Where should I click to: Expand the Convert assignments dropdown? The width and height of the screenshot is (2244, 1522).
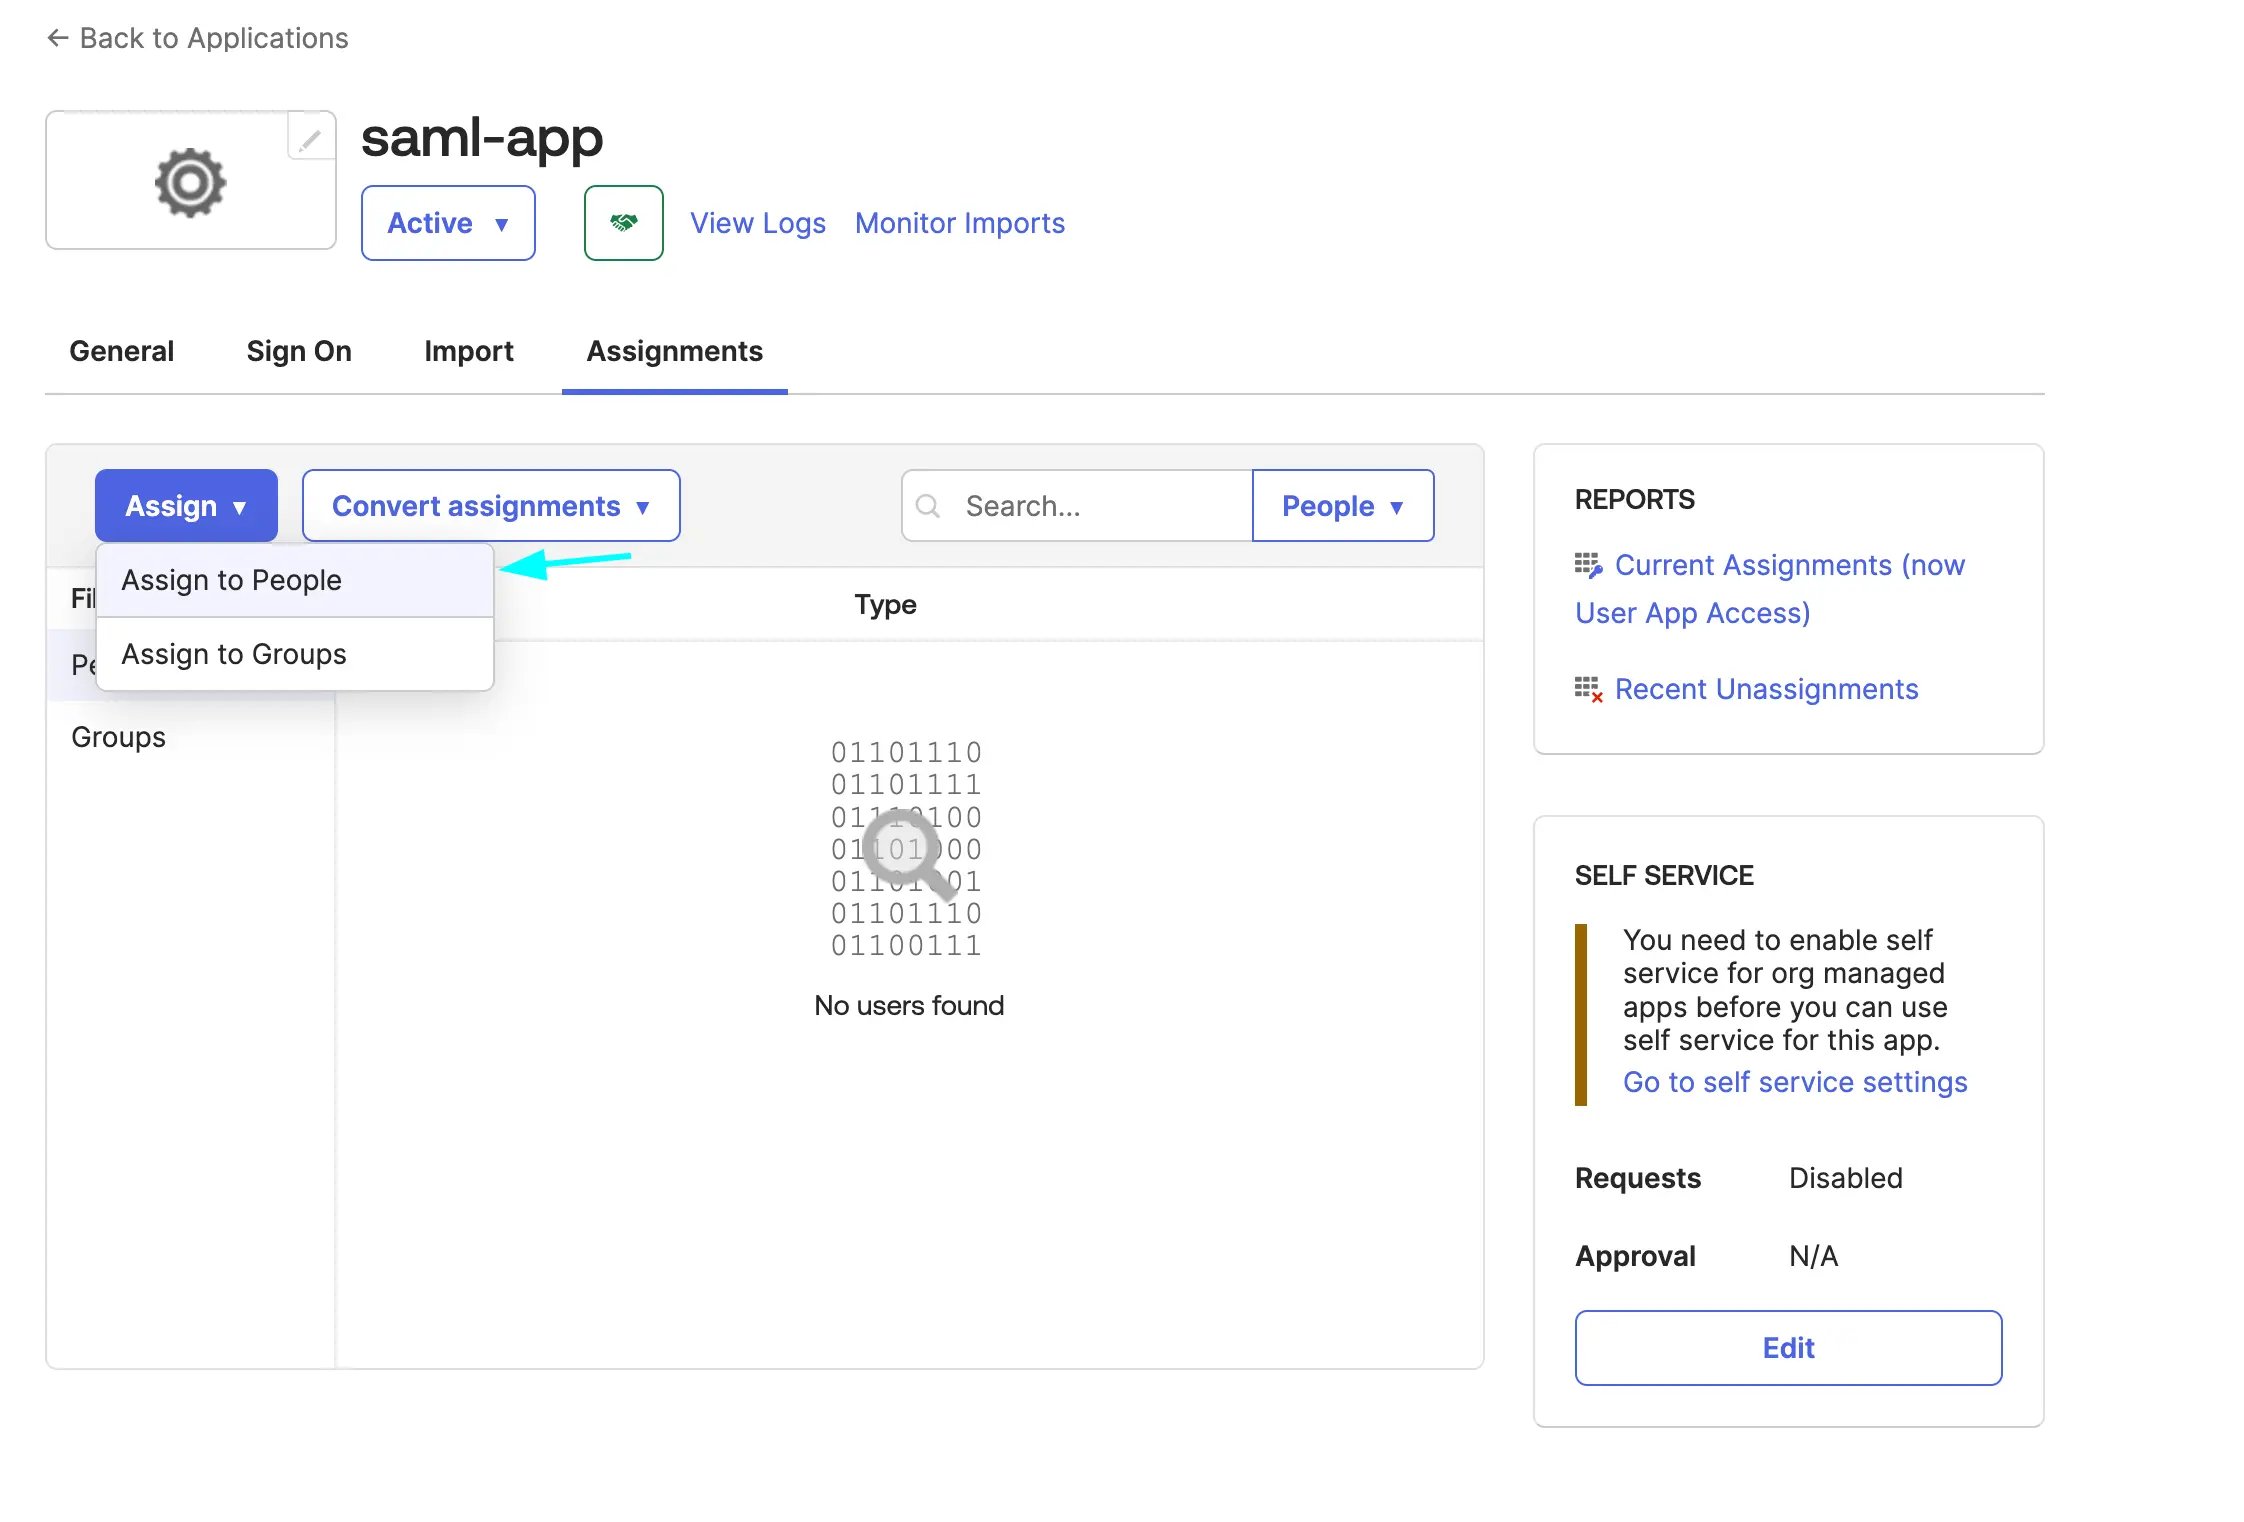[x=491, y=506]
